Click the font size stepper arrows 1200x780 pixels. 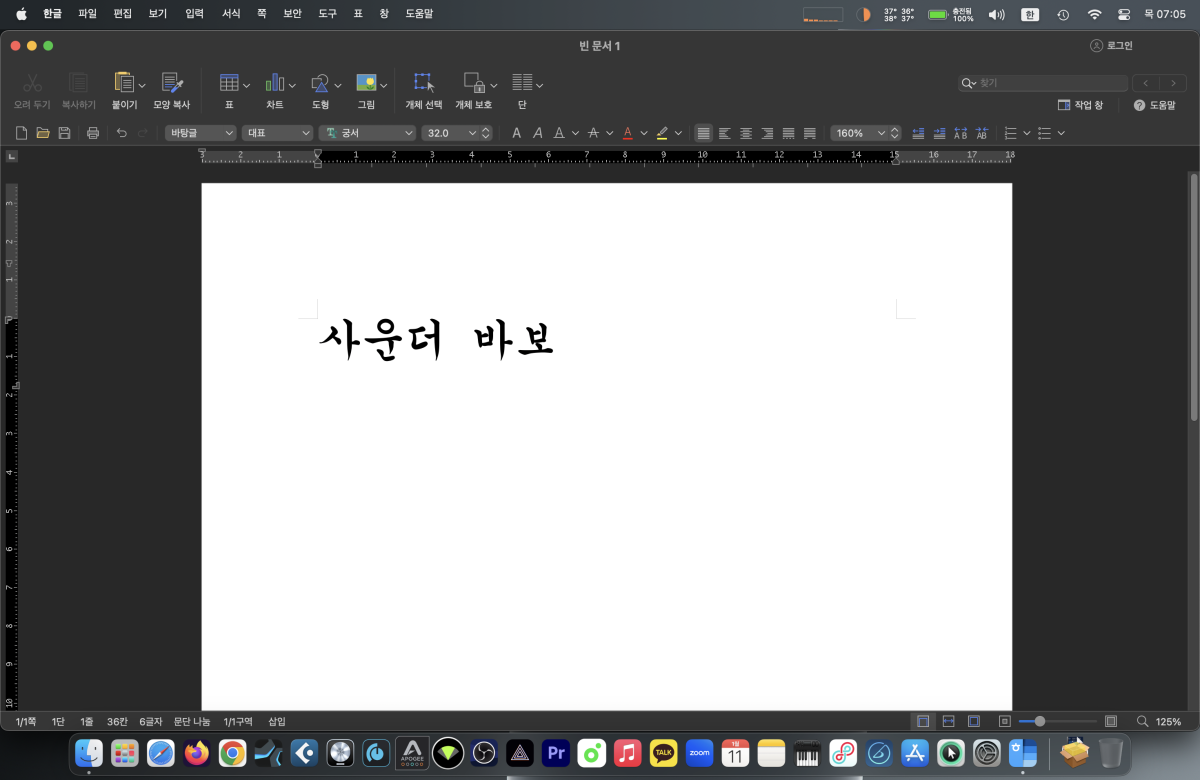click(x=486, y=133)
